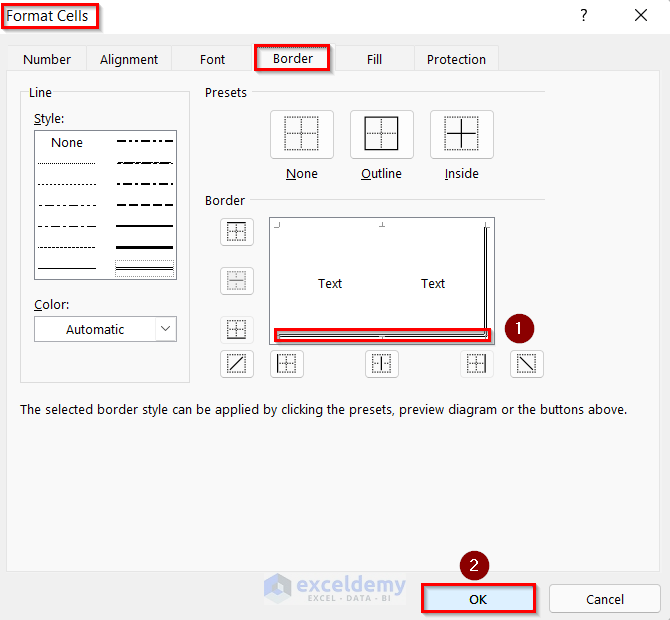
Task: Click the 'Color:' label
Action: tap(51, 304)
